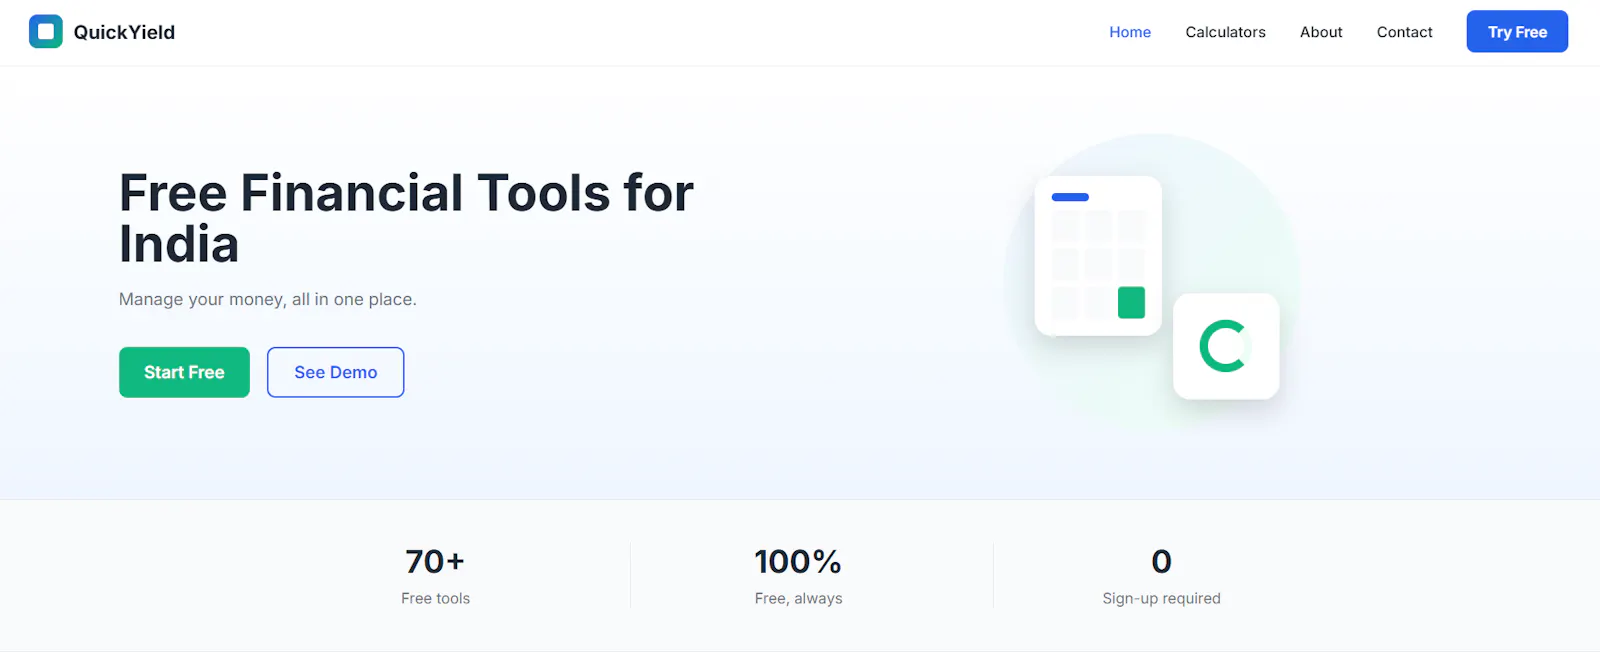This screenshot has height=652, width=1600.
Task: Open the Contact nav link
Action: pyautogui.click(x=1404, y=32)
